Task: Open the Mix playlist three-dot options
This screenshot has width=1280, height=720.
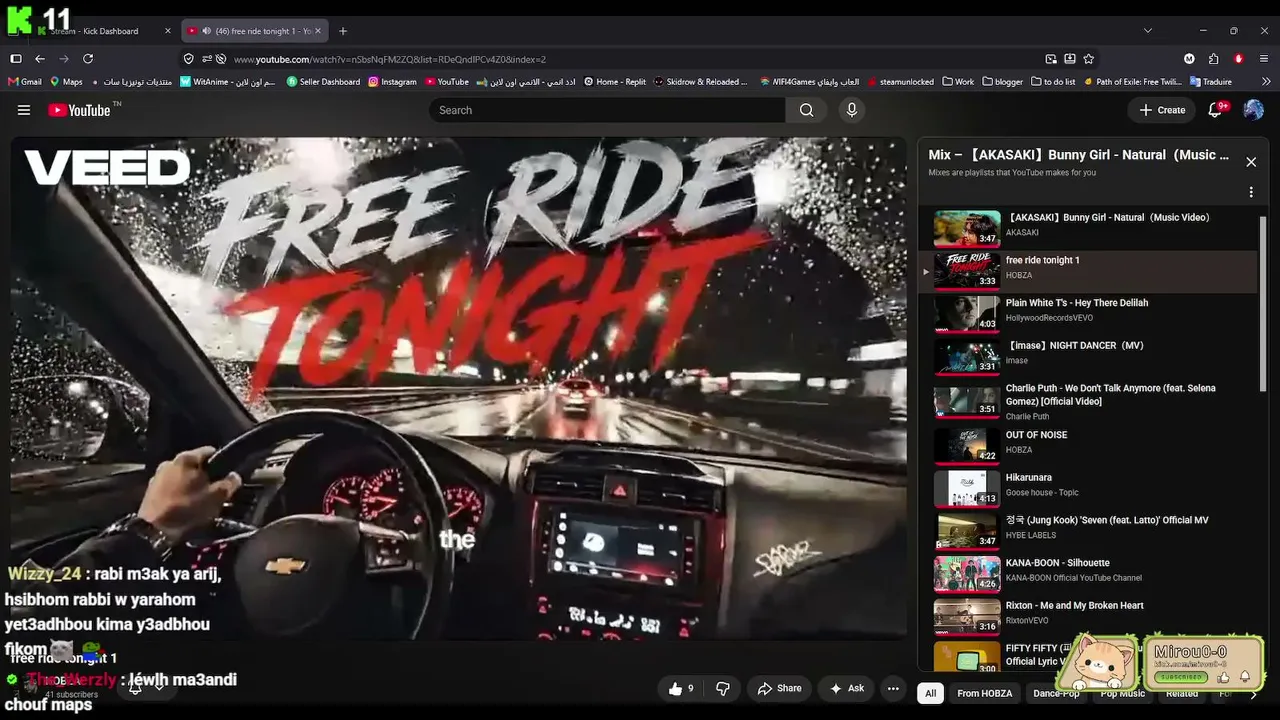Action: 1251,192
